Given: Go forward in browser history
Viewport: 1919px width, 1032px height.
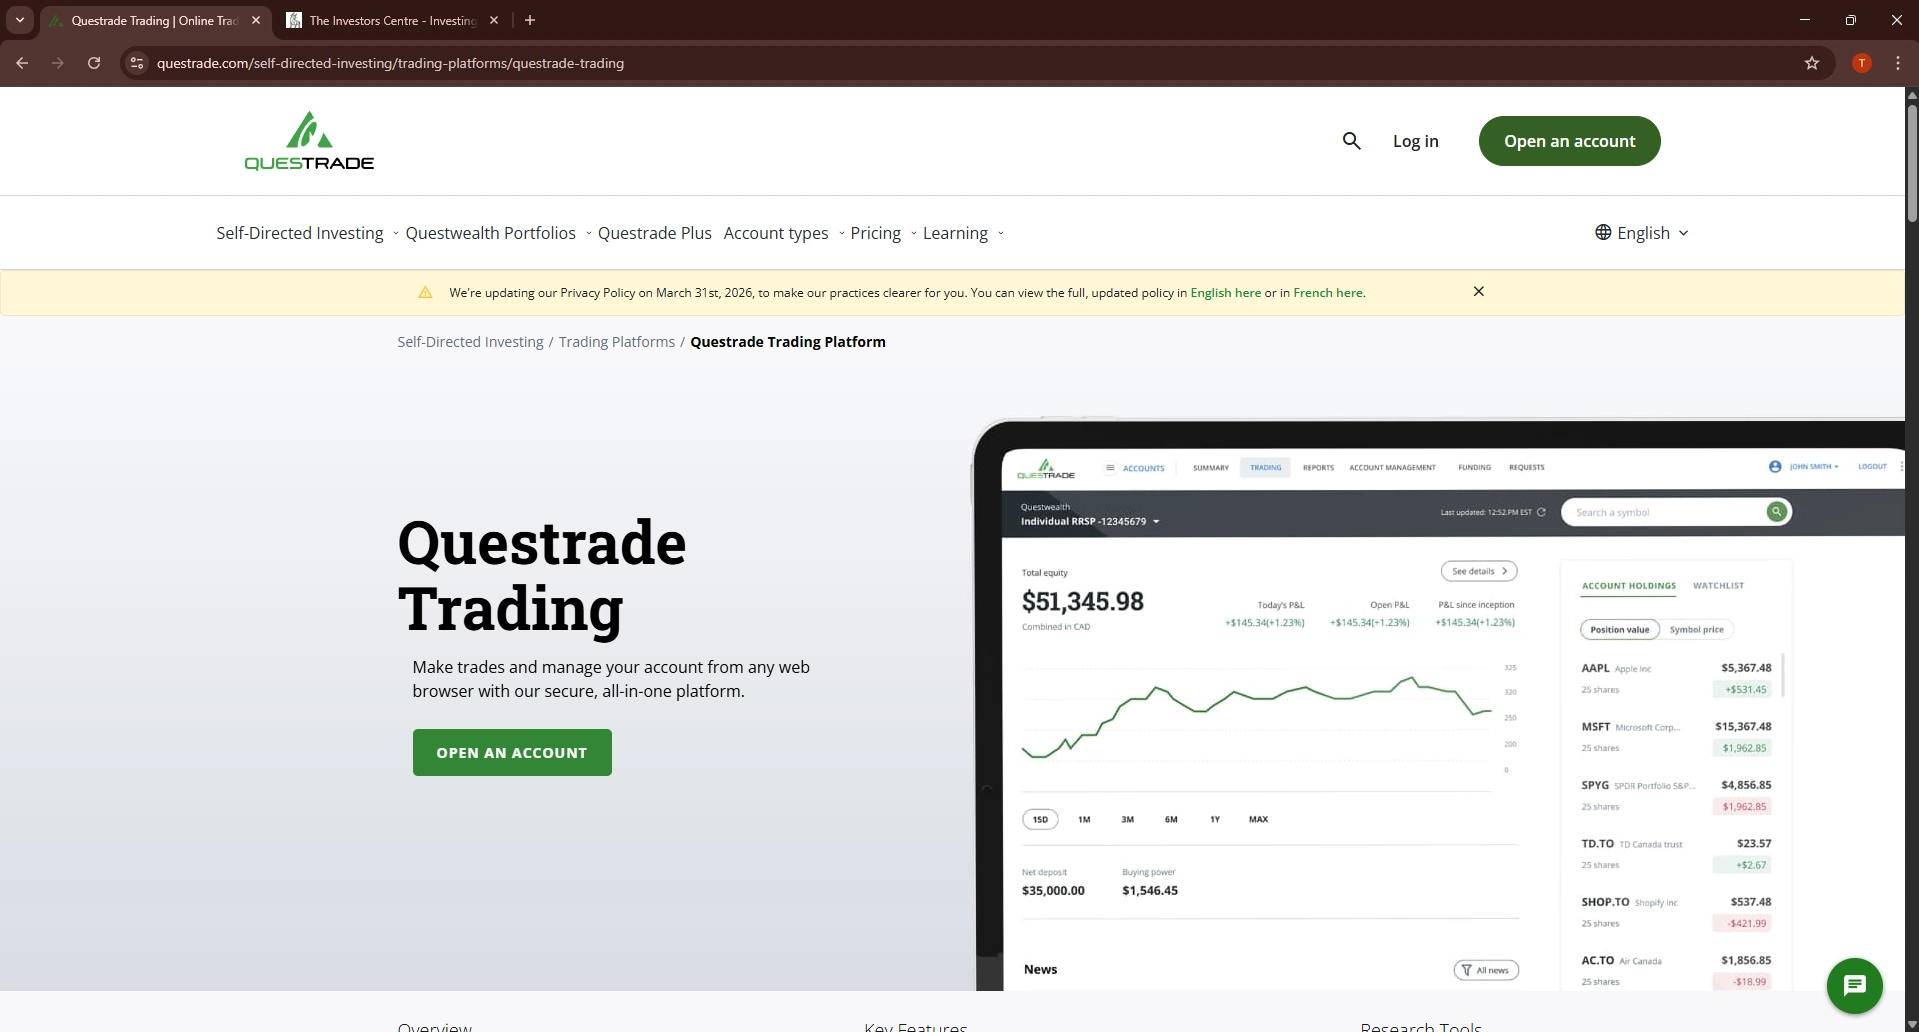Looking at the screenshot, I should click(58, 63).
